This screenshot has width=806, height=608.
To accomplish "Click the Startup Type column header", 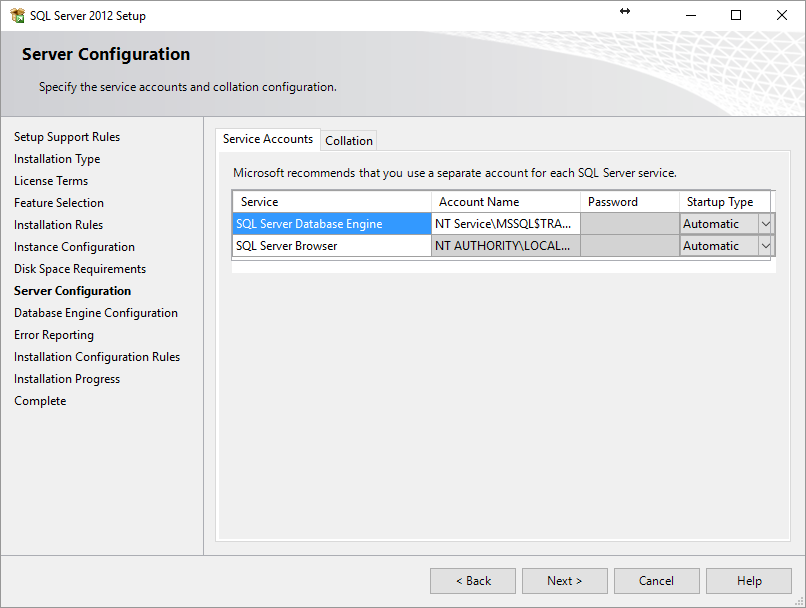I will coord(725,201).
